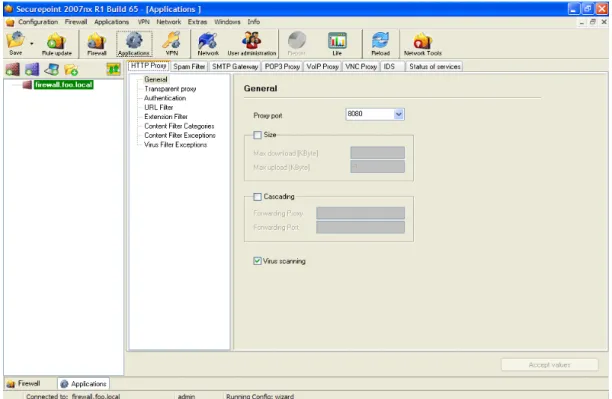This screenshot has width=612, height=399.
Task: Open User administration icon
Action: coord(252,44)
